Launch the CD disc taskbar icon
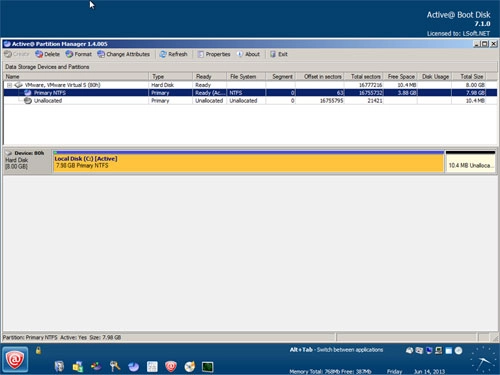Image resolution: width=500 pixels, height=375 pixels. point(190,367)
